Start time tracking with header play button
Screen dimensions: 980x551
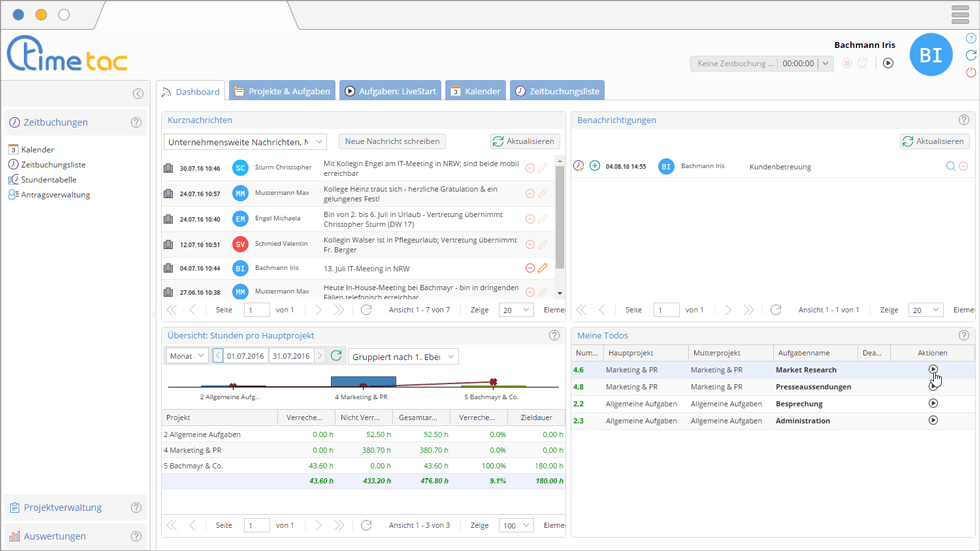tap(887, 63)
